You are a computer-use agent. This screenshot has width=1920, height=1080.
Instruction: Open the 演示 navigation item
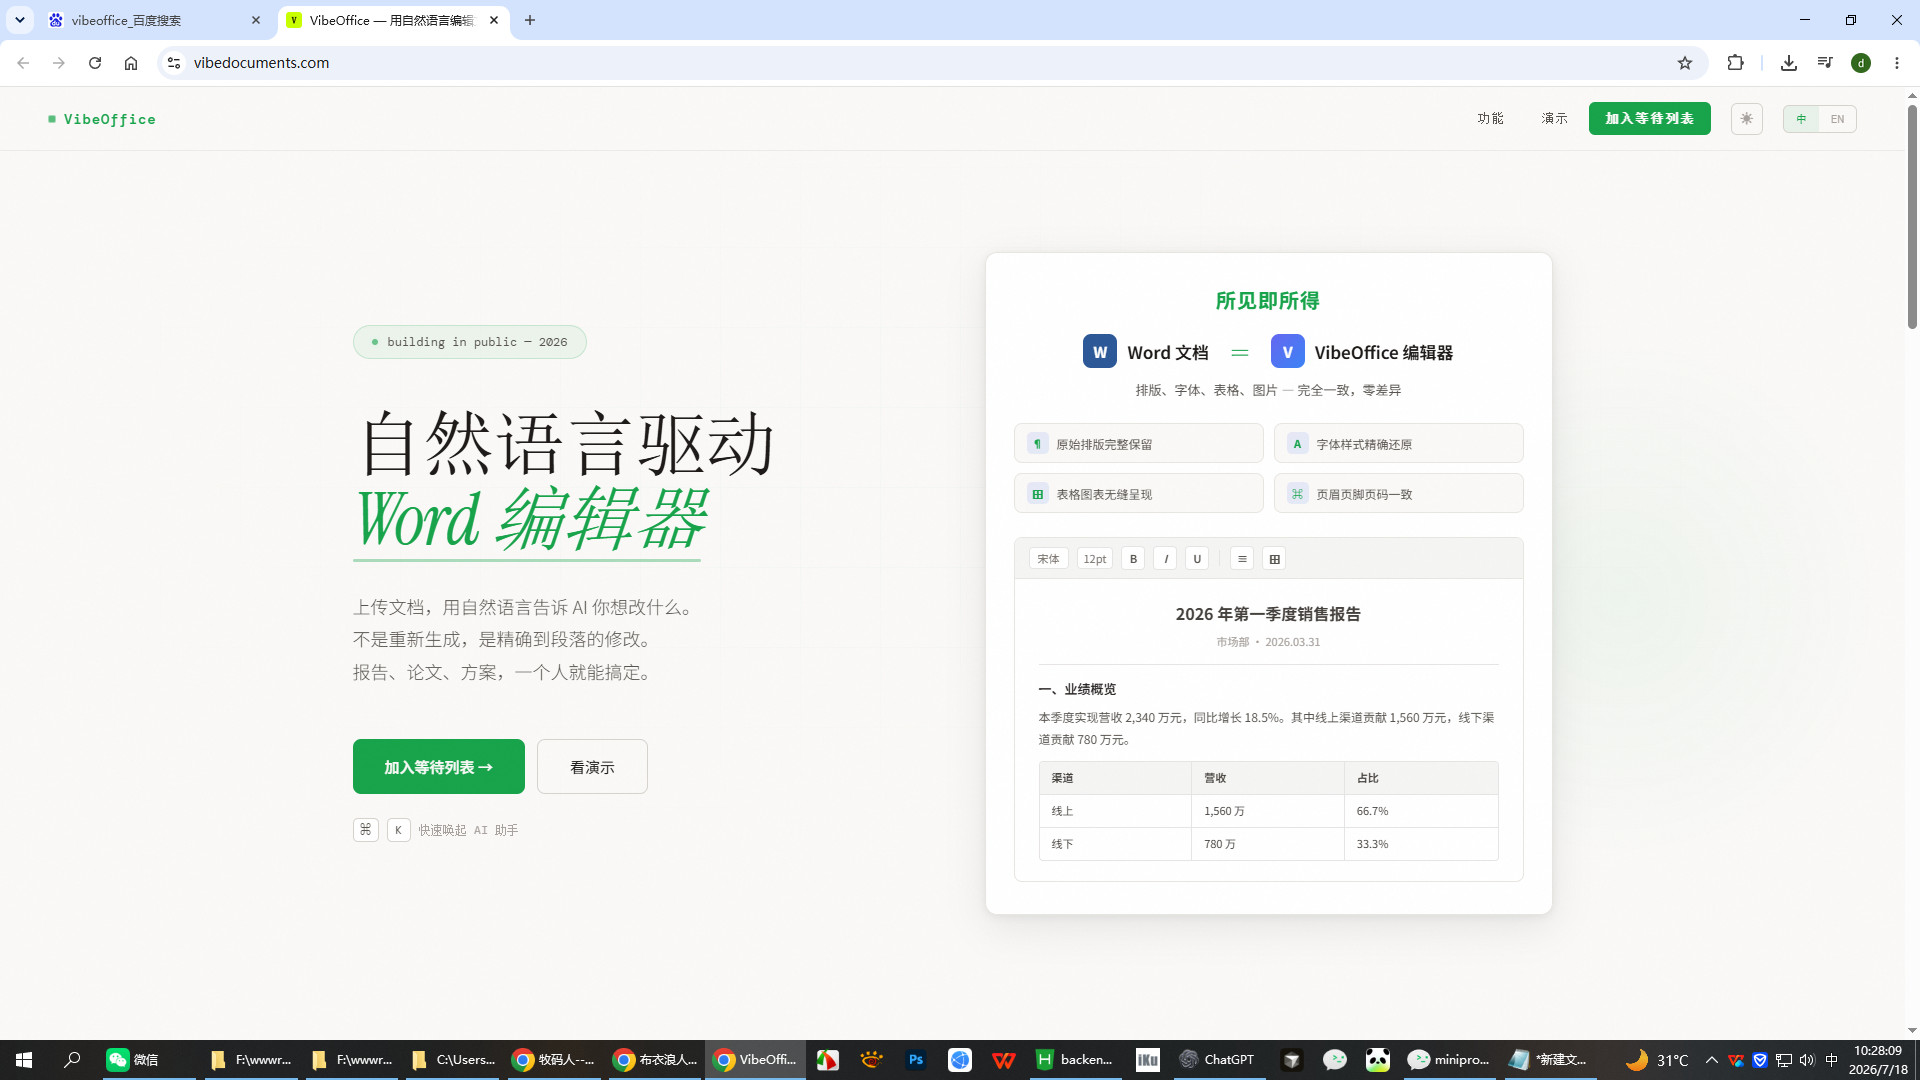[1555, 119]
